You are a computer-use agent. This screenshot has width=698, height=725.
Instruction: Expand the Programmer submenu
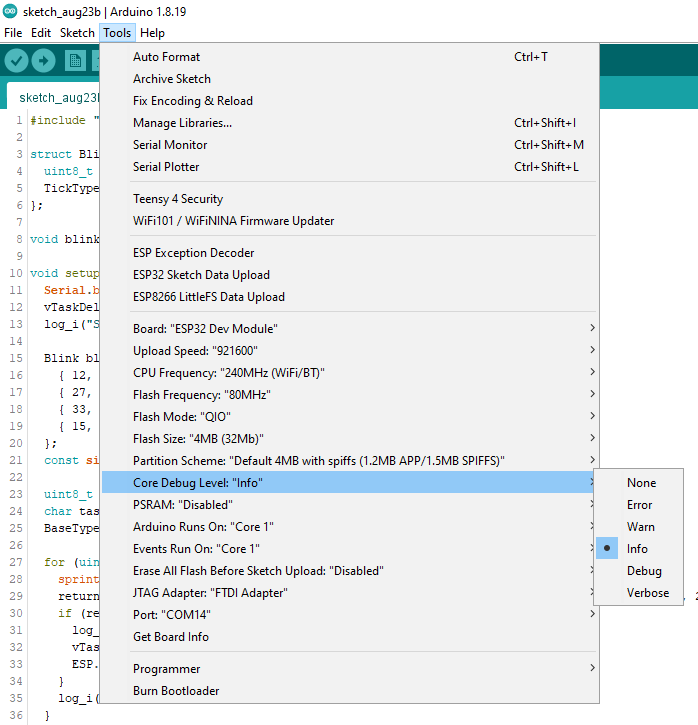349,669
